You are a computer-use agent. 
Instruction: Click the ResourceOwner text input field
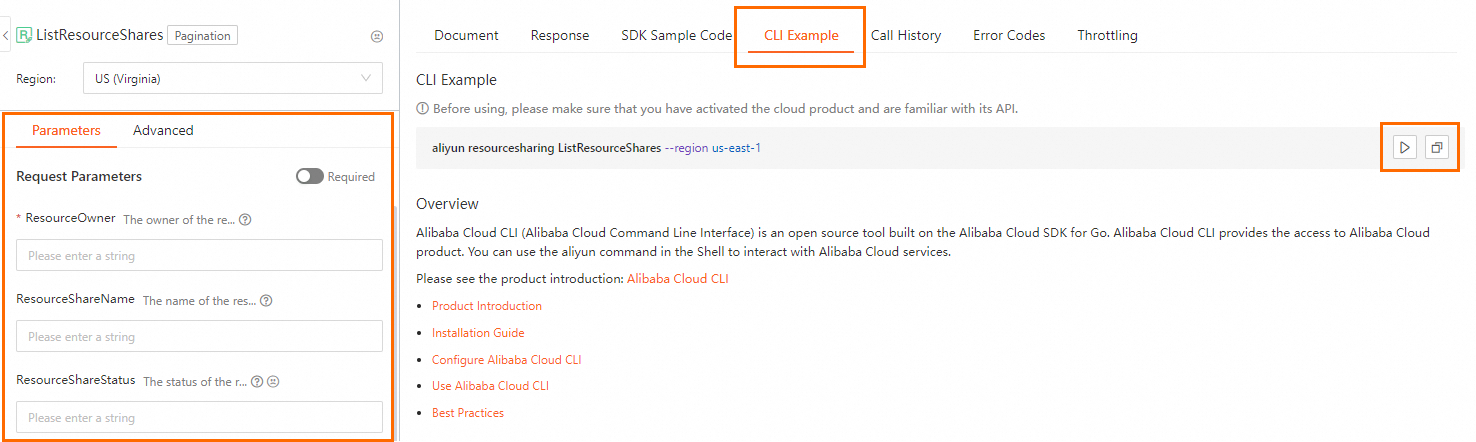(199, 256)
